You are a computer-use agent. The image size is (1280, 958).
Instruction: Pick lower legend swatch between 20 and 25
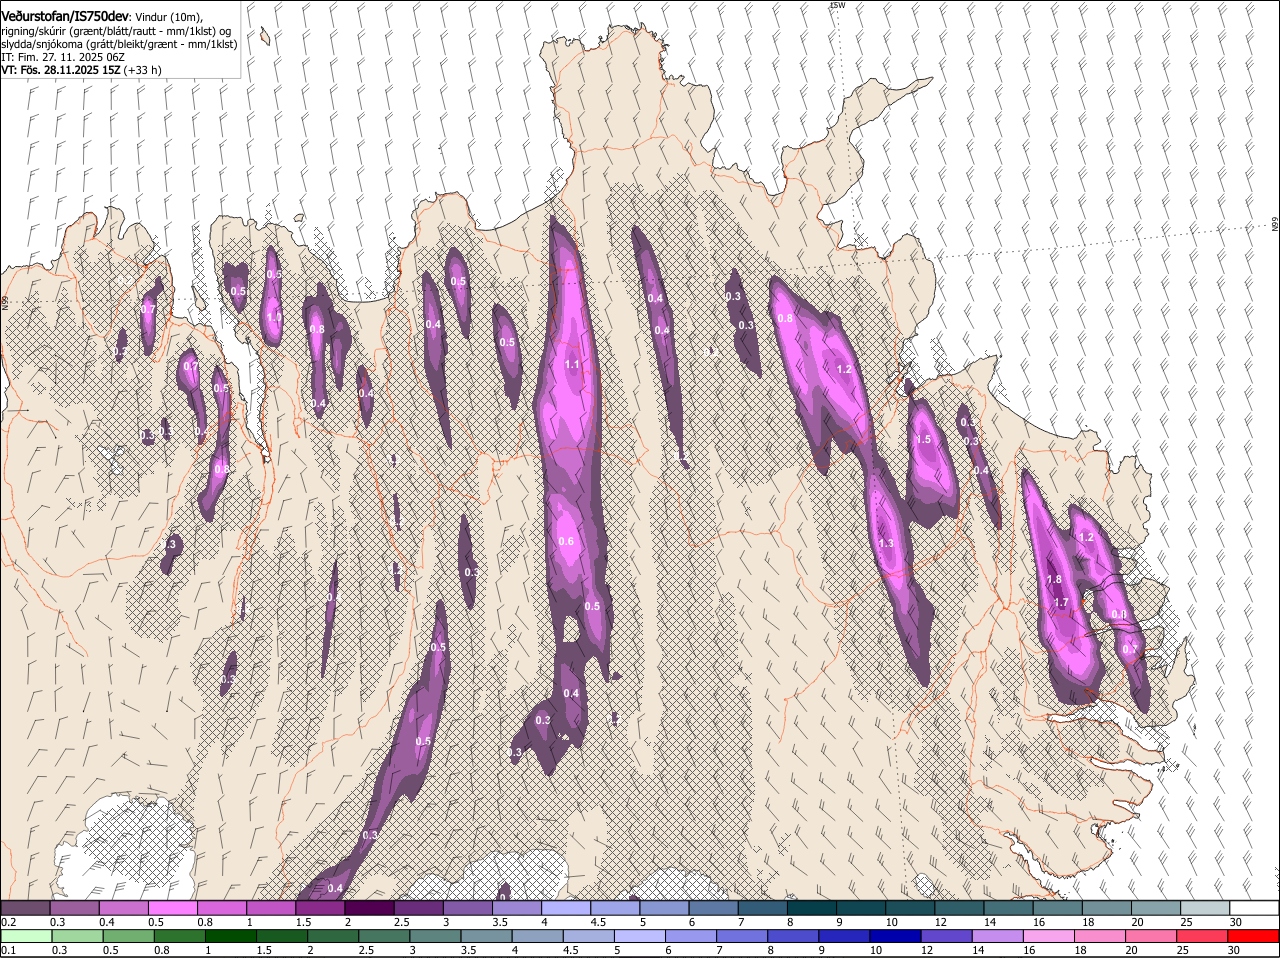[x=1152, y=936]
